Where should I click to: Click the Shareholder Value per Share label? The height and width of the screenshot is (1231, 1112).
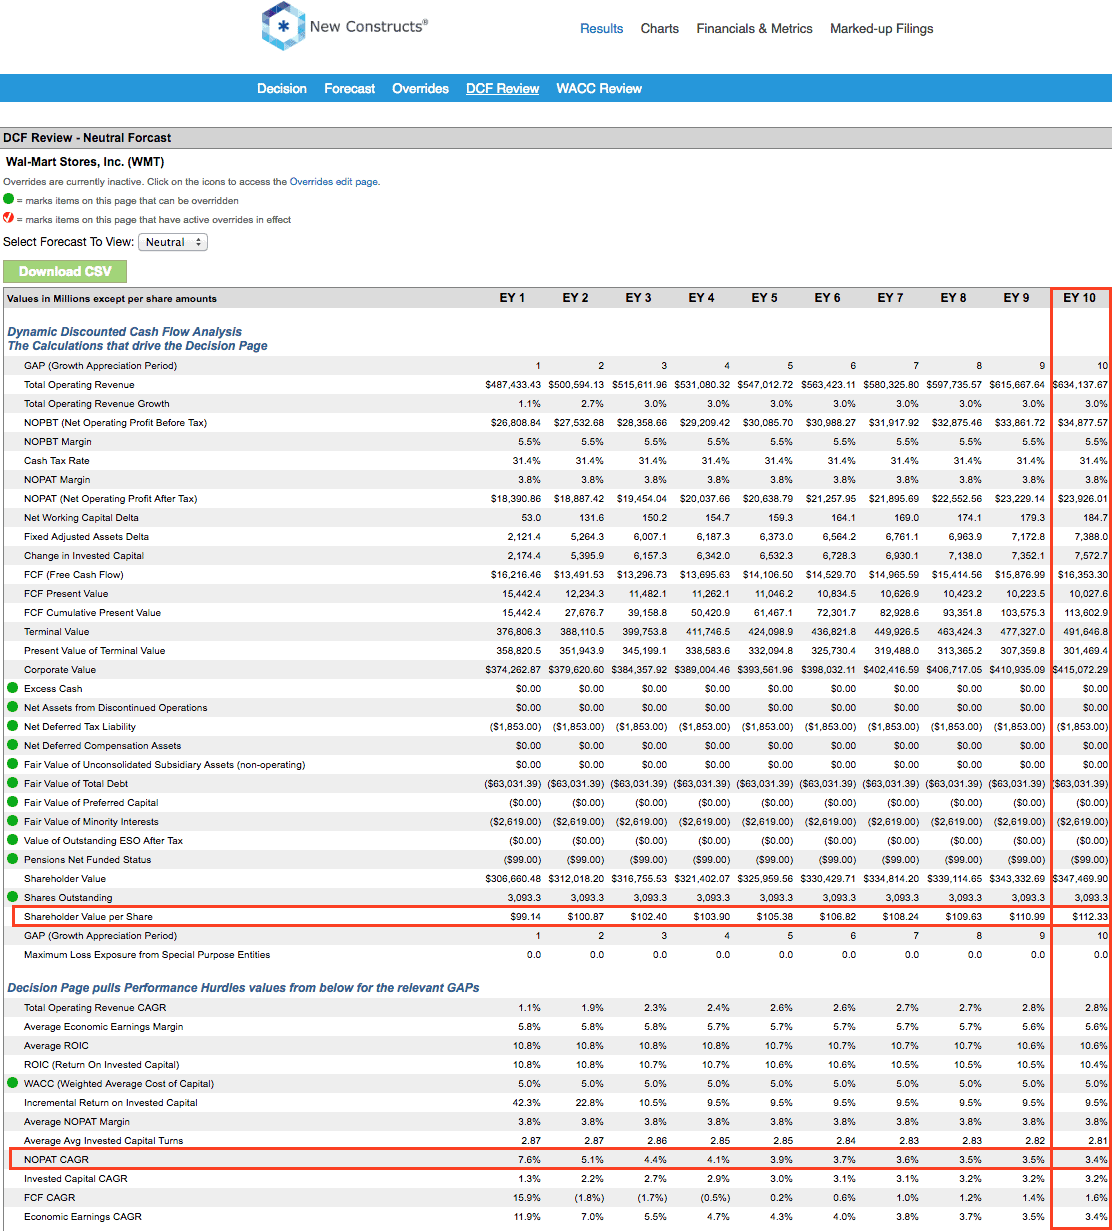point(89,916)
